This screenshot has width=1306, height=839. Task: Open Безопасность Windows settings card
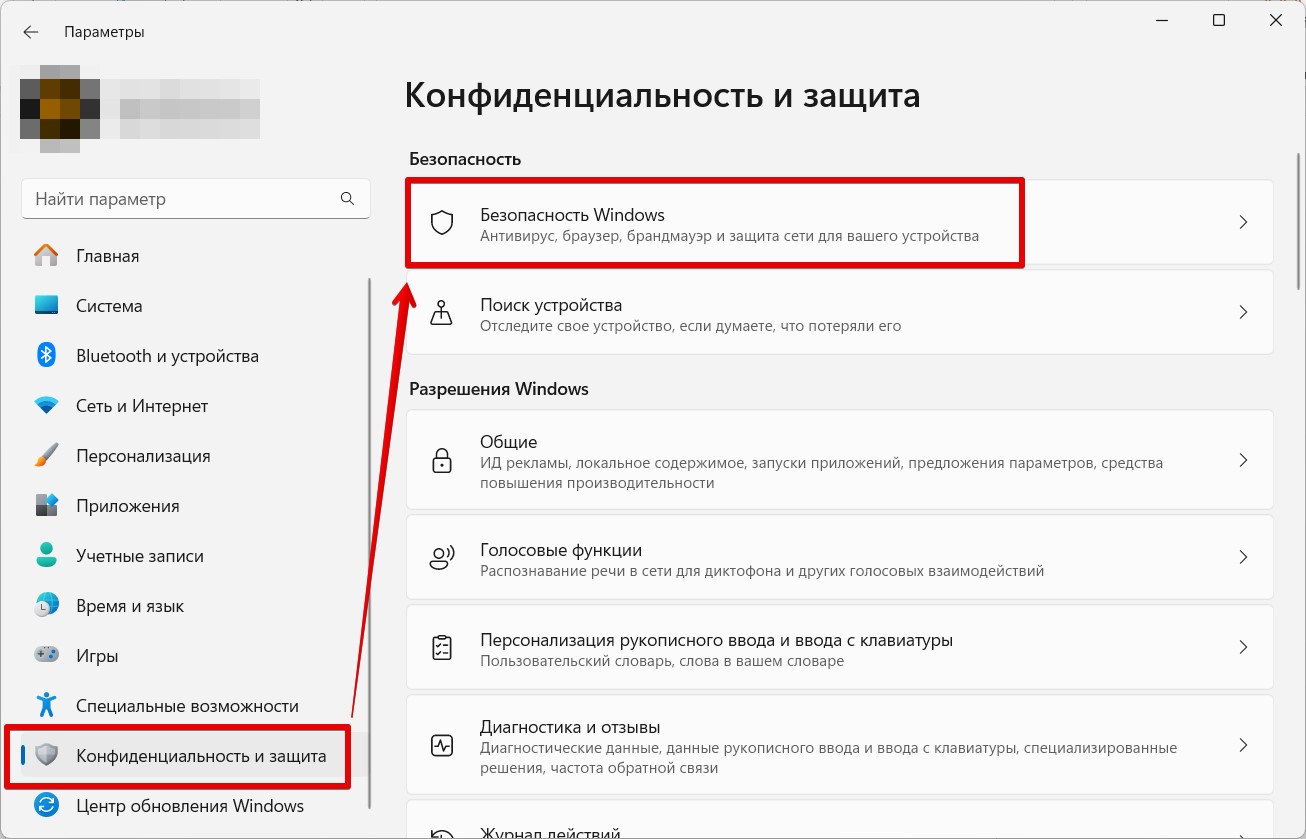point(839,222)
